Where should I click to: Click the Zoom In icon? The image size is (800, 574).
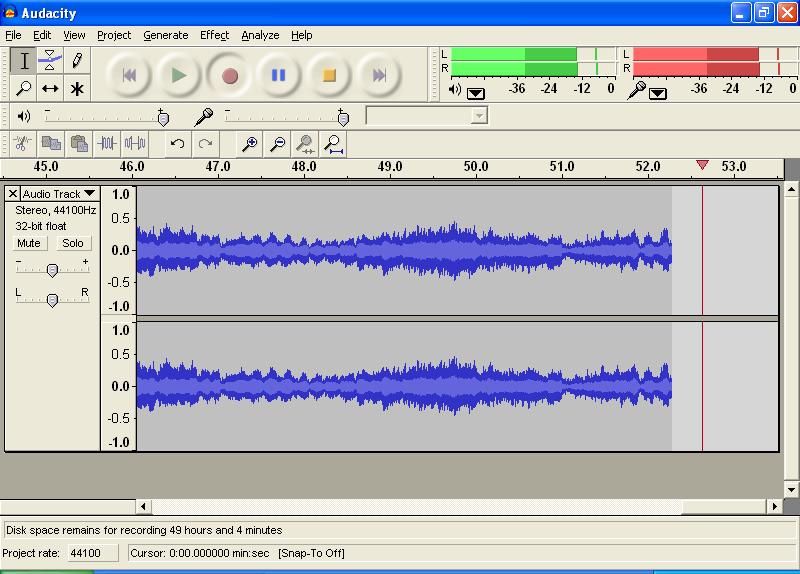[x=249, y=143]
